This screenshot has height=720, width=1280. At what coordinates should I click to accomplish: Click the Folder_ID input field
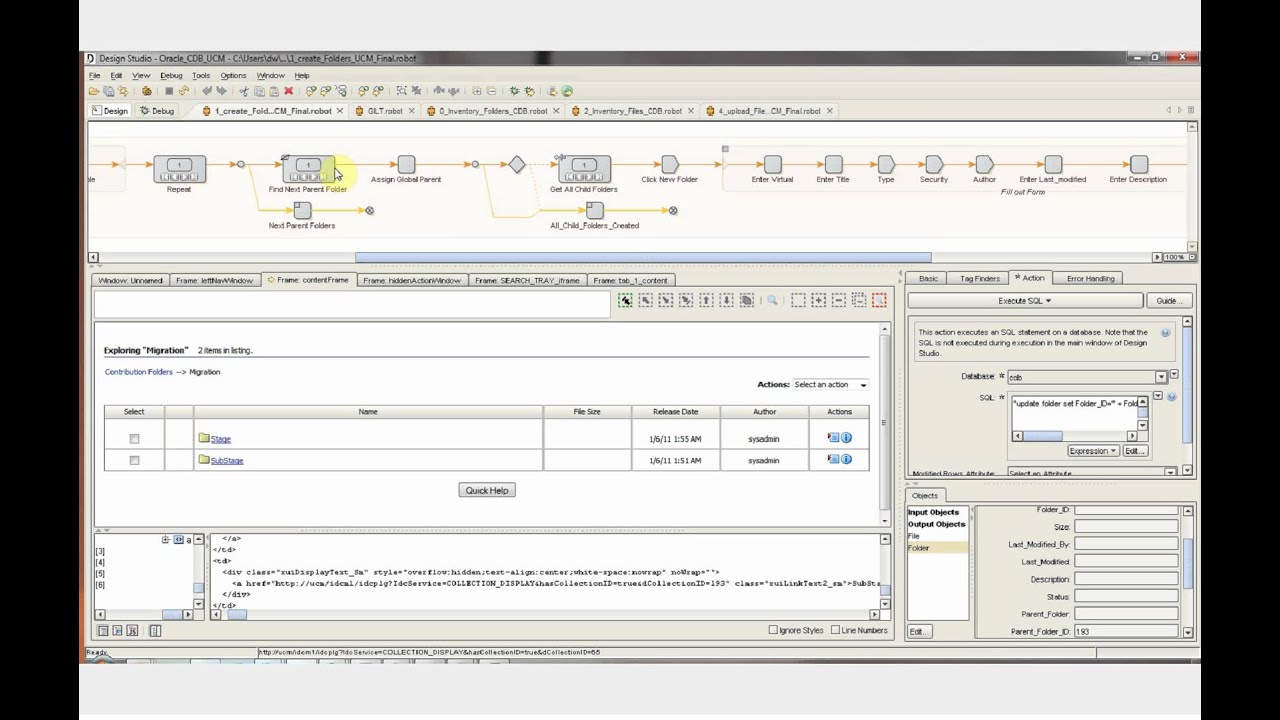(x=1127, y=510)
